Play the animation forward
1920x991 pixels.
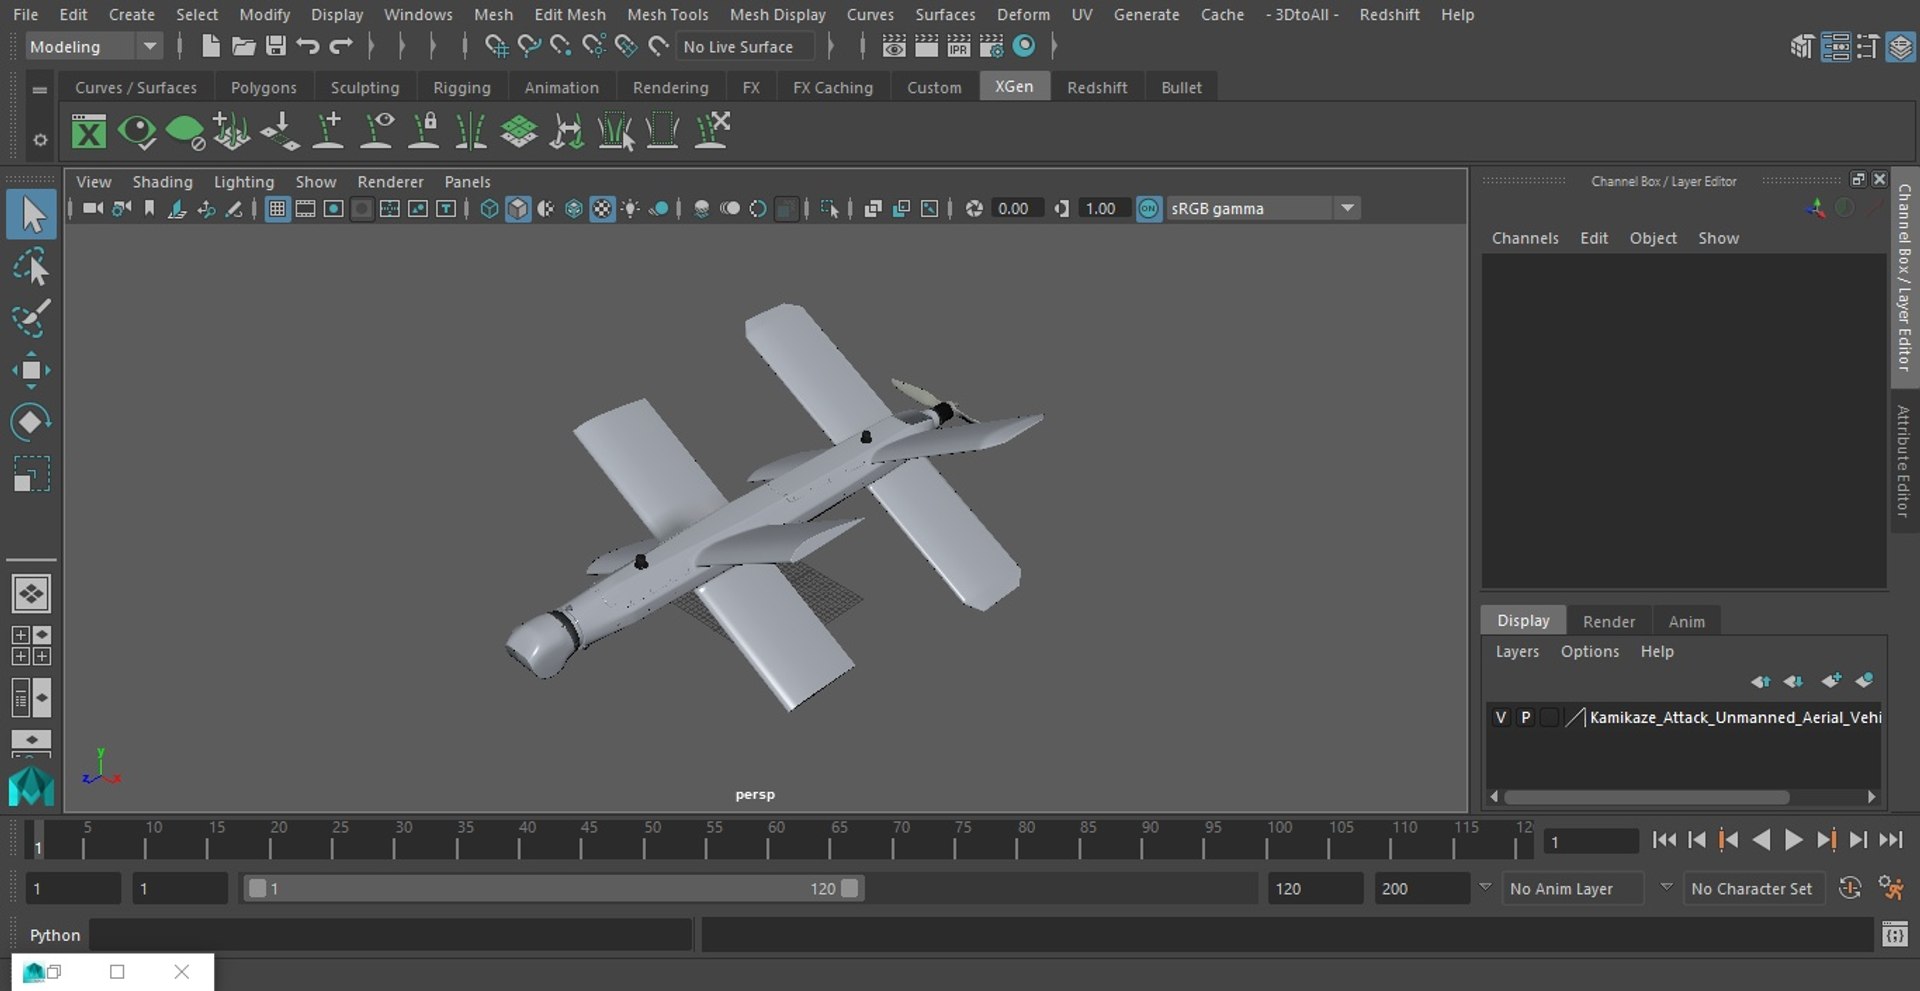[1794, 840]
